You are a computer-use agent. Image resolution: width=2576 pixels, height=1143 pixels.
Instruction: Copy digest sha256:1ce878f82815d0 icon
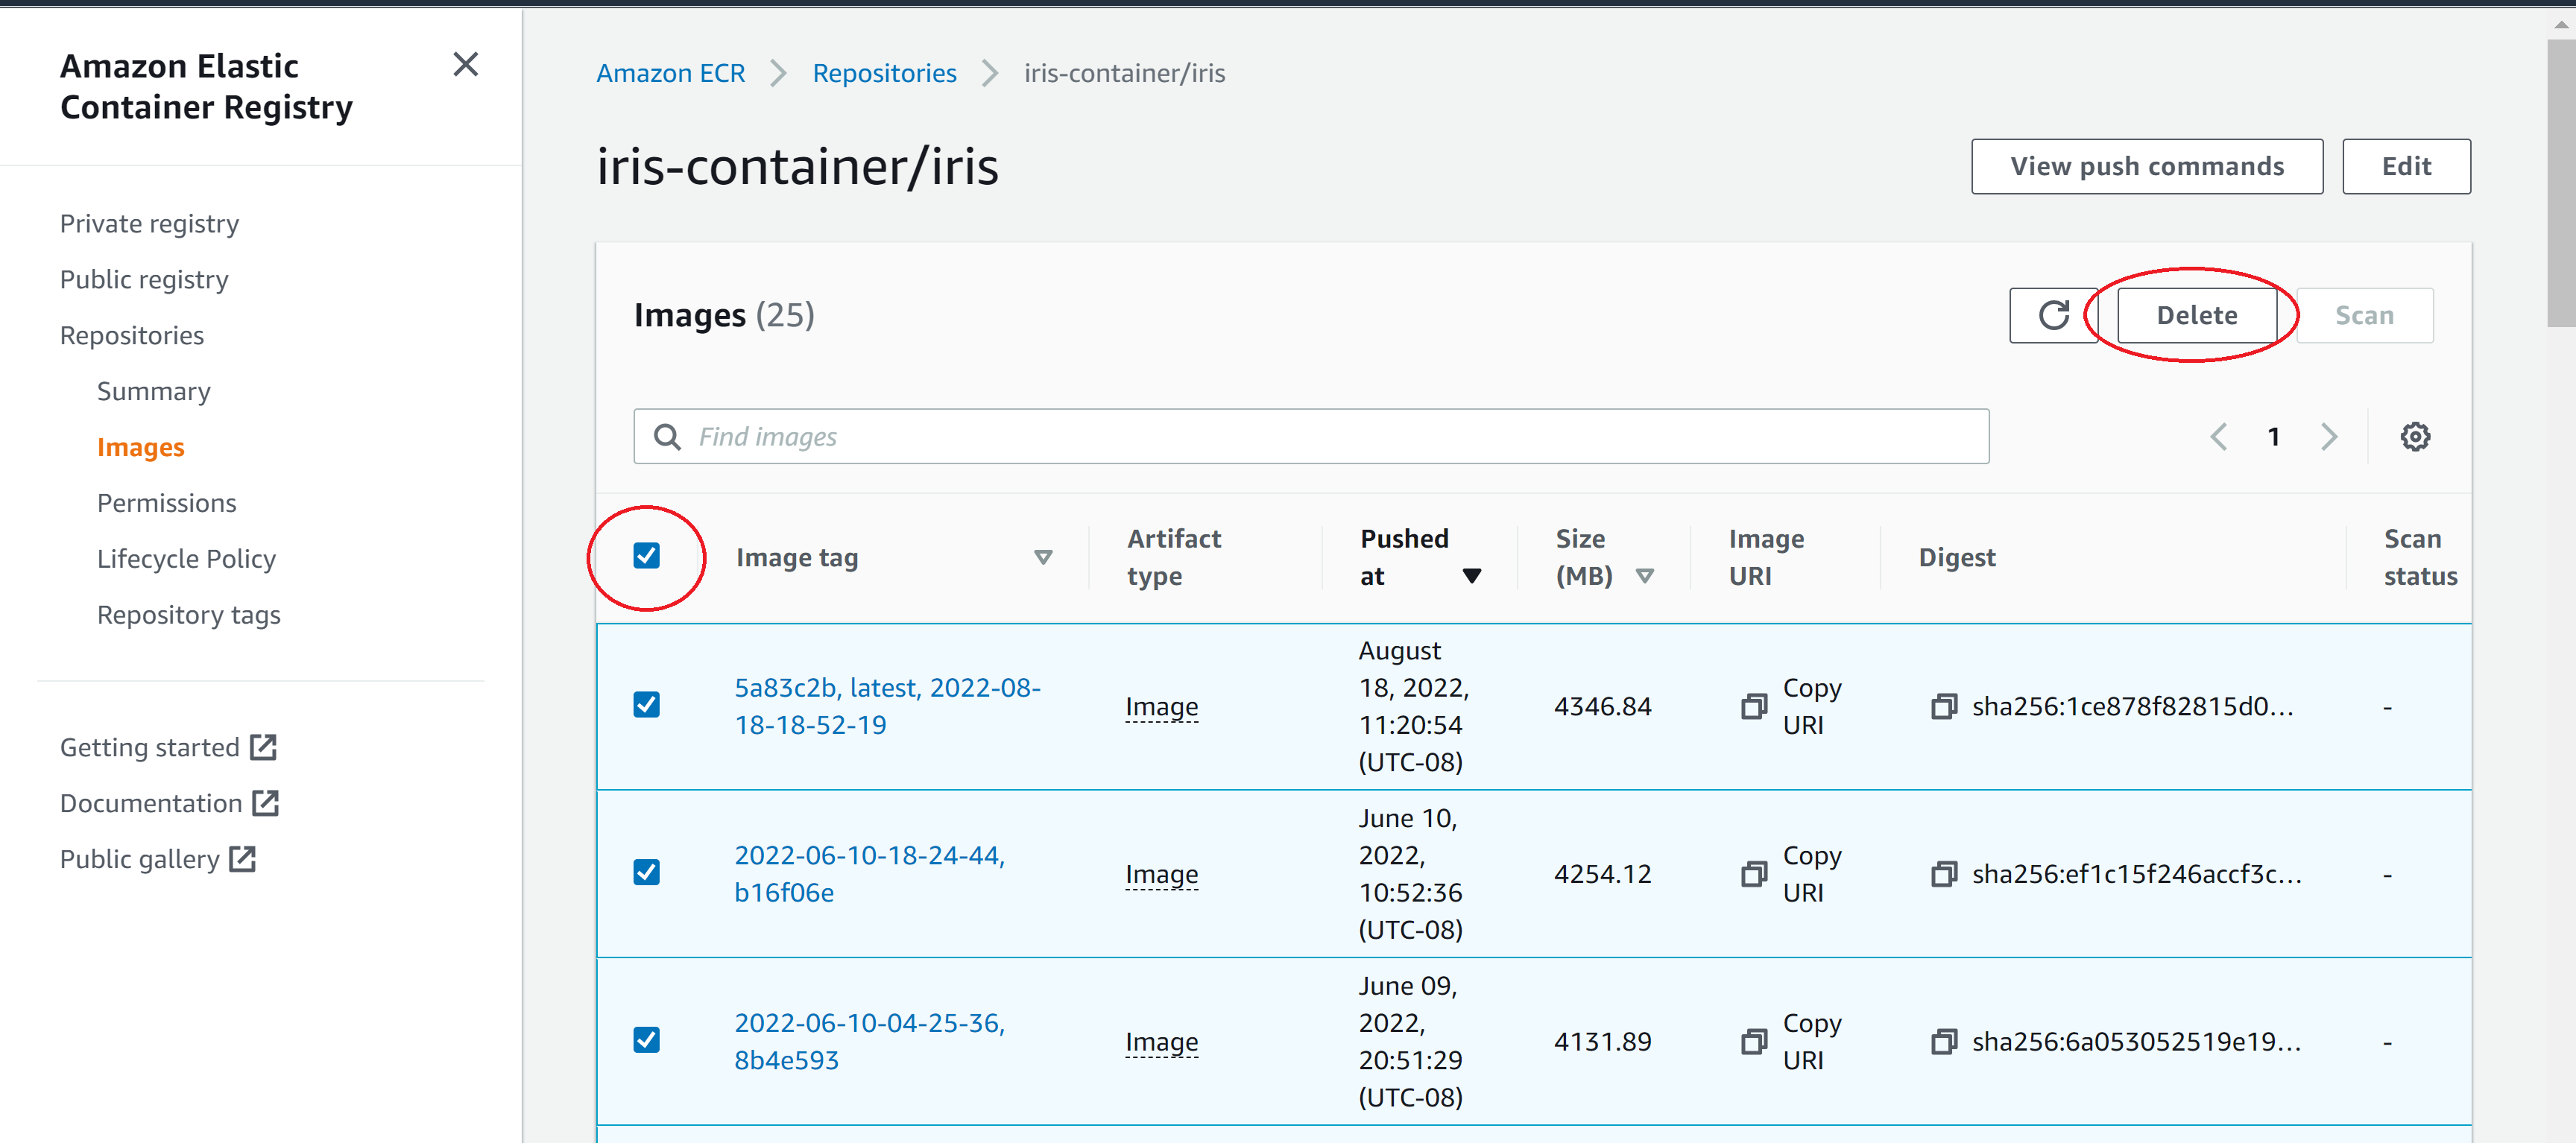point(1943,706)
